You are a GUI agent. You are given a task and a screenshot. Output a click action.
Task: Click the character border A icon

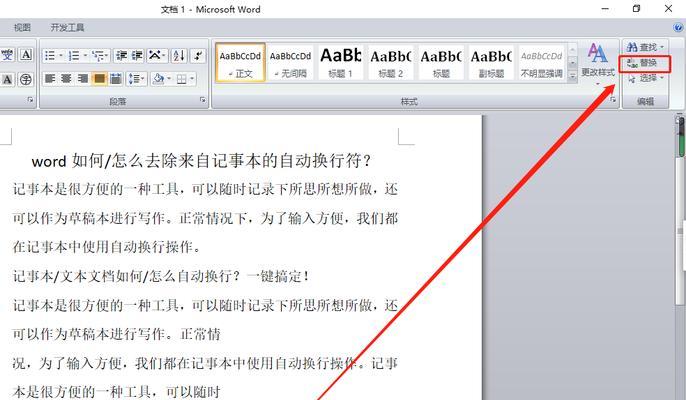point(26,55)
